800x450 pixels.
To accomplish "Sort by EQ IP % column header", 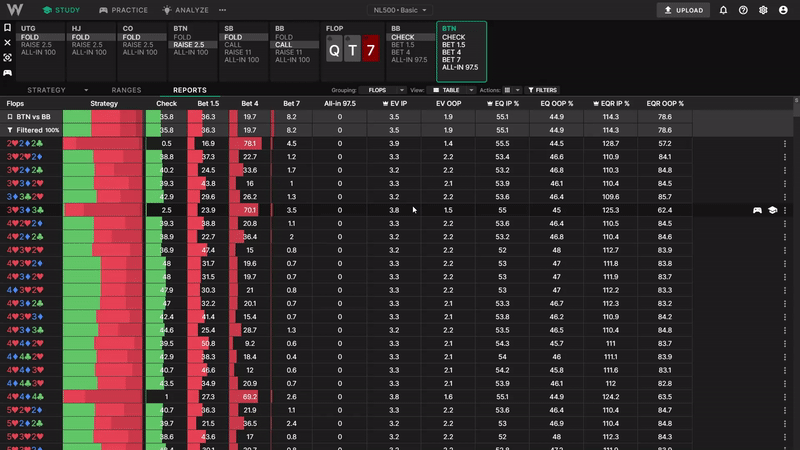I will pos(503,103).
